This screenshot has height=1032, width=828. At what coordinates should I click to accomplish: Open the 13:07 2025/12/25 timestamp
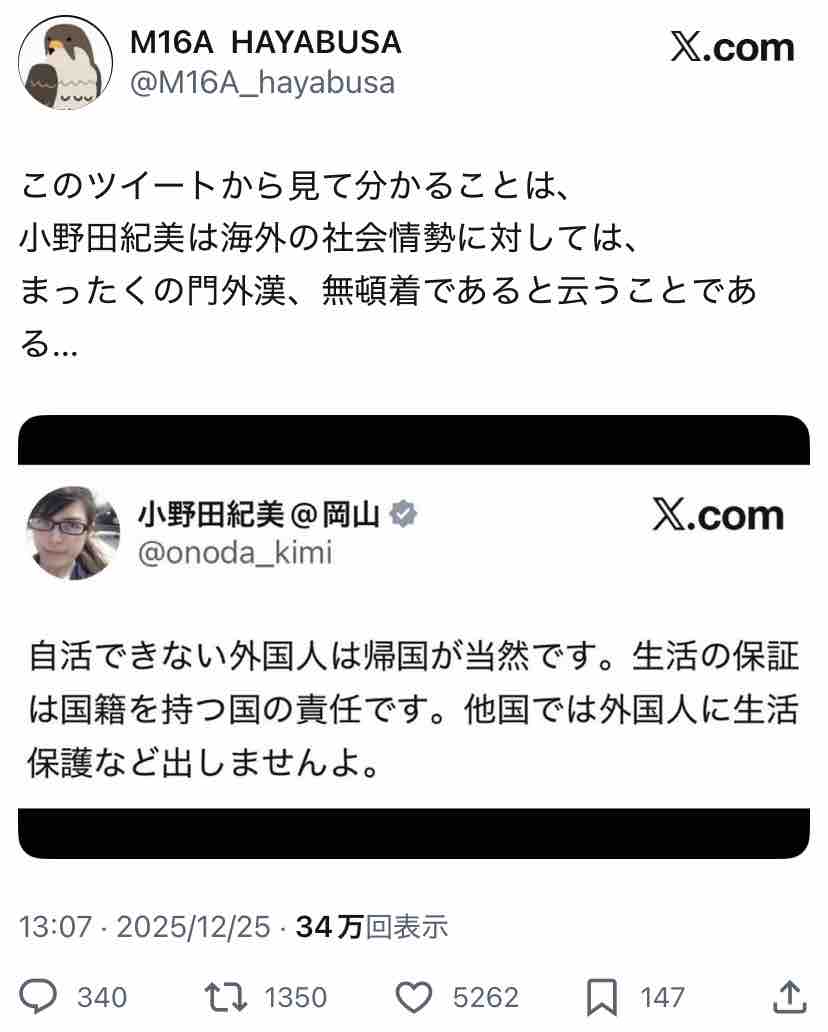(x=145, y=927)
